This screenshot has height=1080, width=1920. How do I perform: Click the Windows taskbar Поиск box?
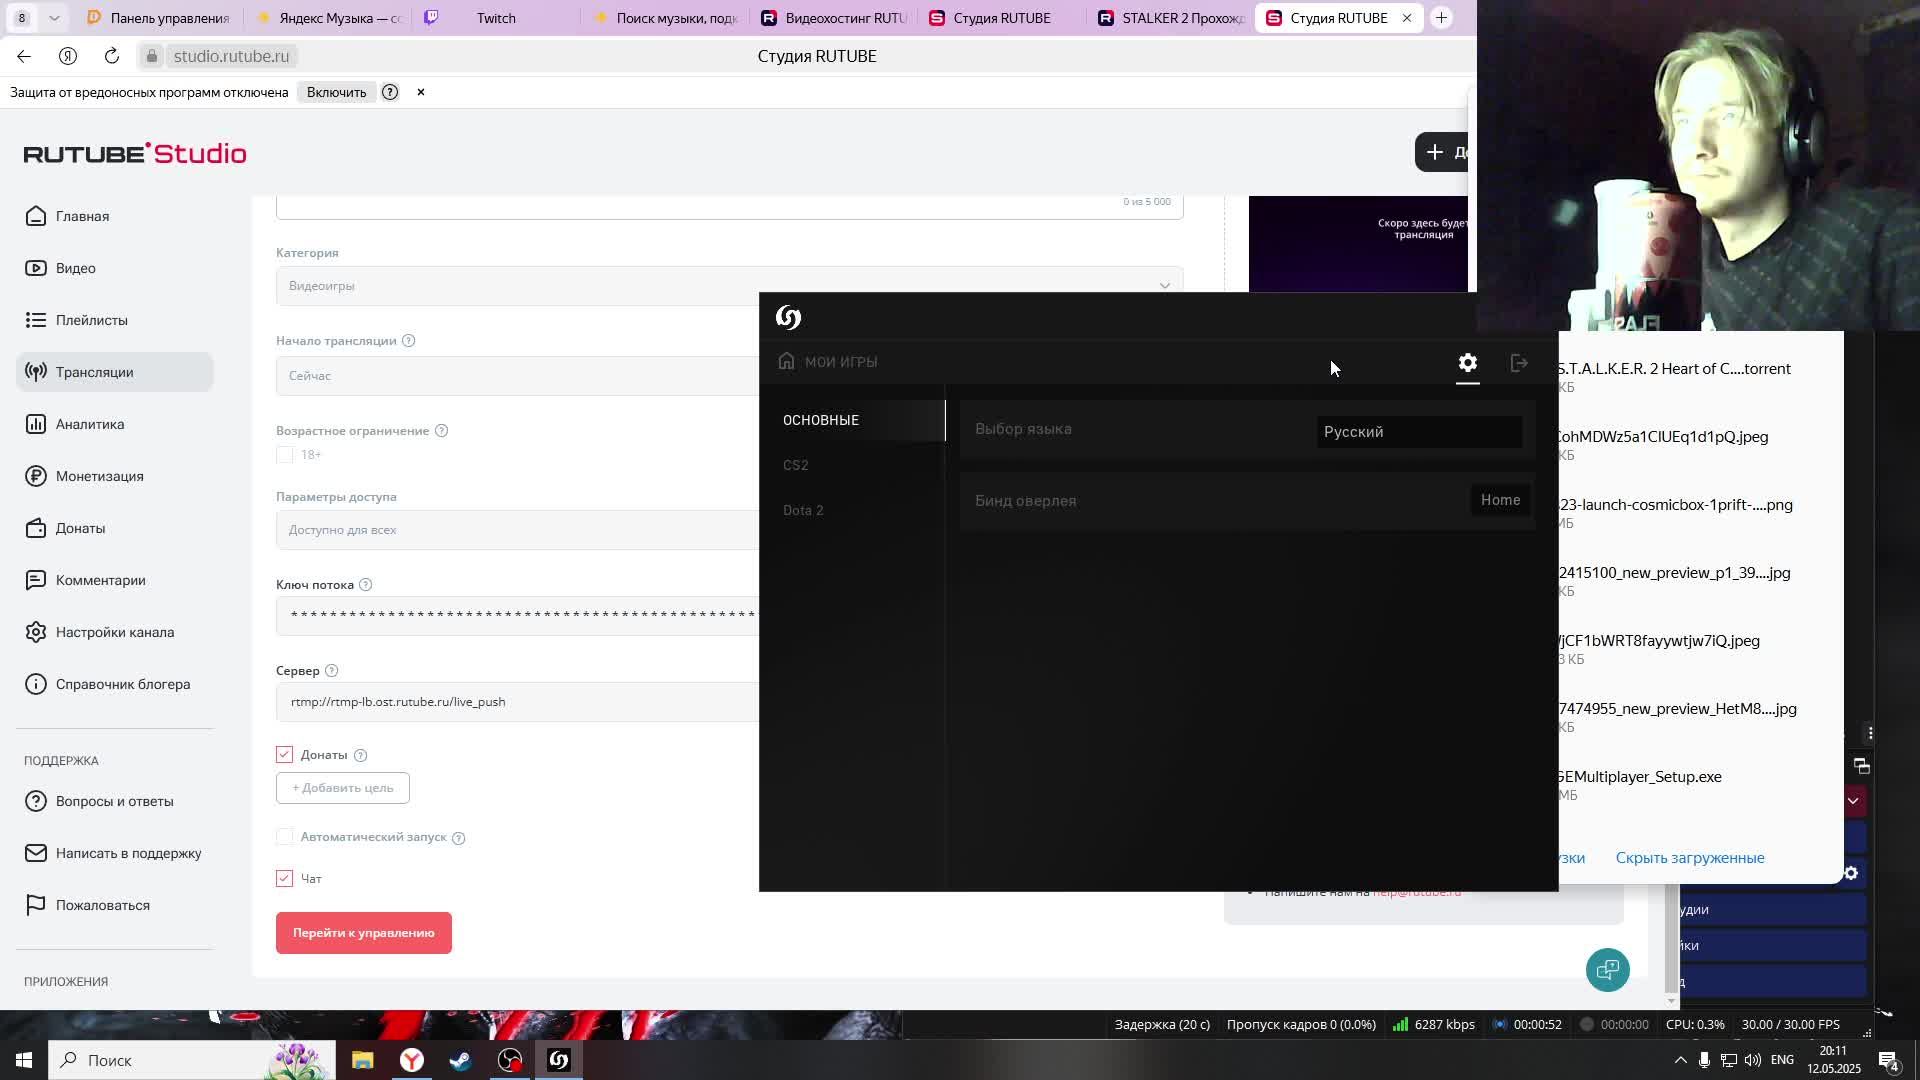190,1060
